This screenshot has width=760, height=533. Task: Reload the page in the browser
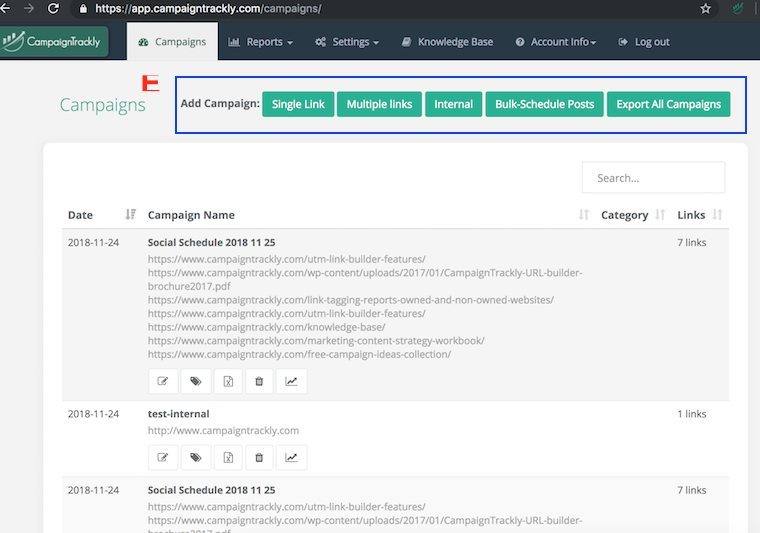pos(53,8)
